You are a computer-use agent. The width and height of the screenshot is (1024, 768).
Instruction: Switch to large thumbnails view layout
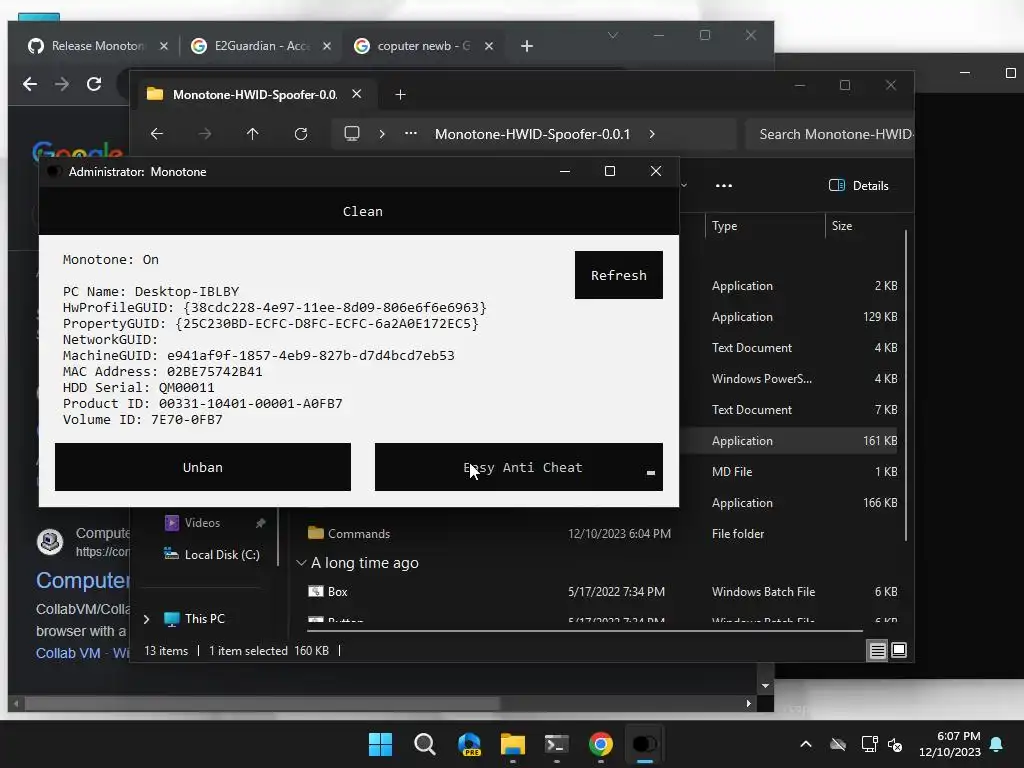899,650
